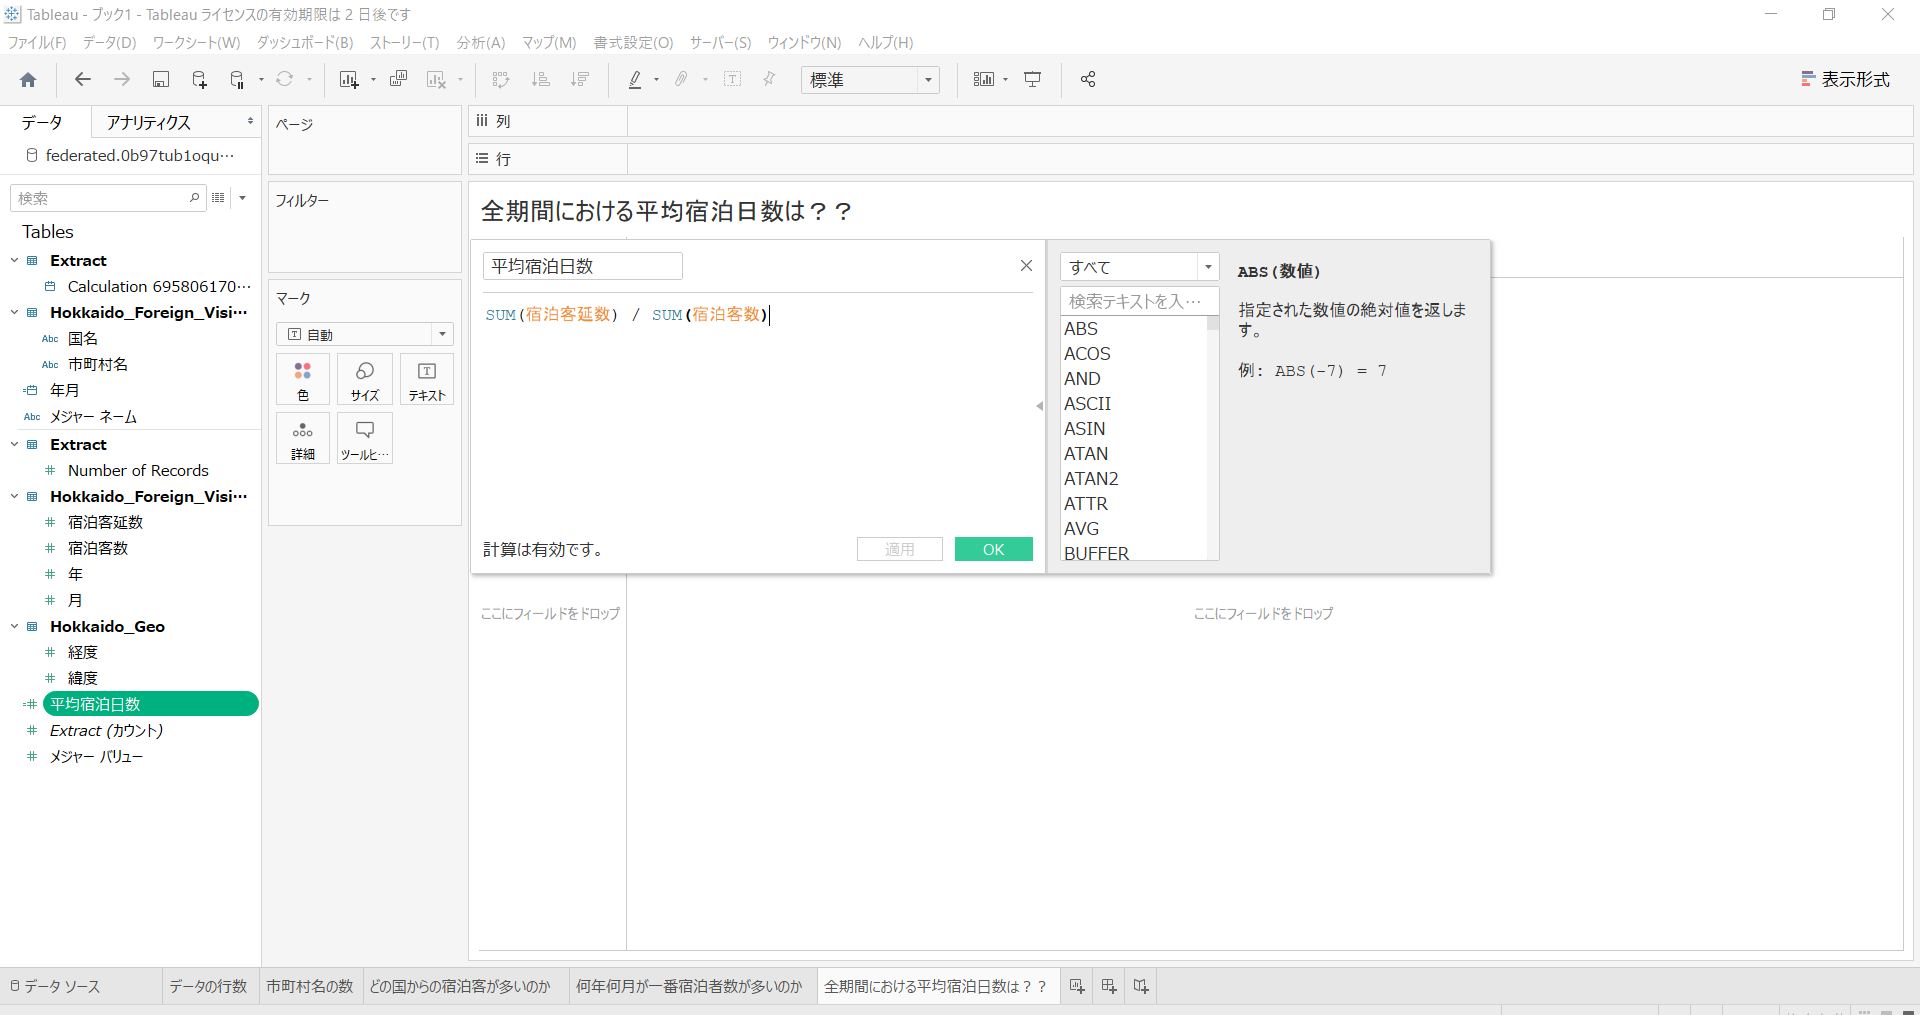Open the ファイル(F) menu
1920x1015 pixels.
coord(37,42)
